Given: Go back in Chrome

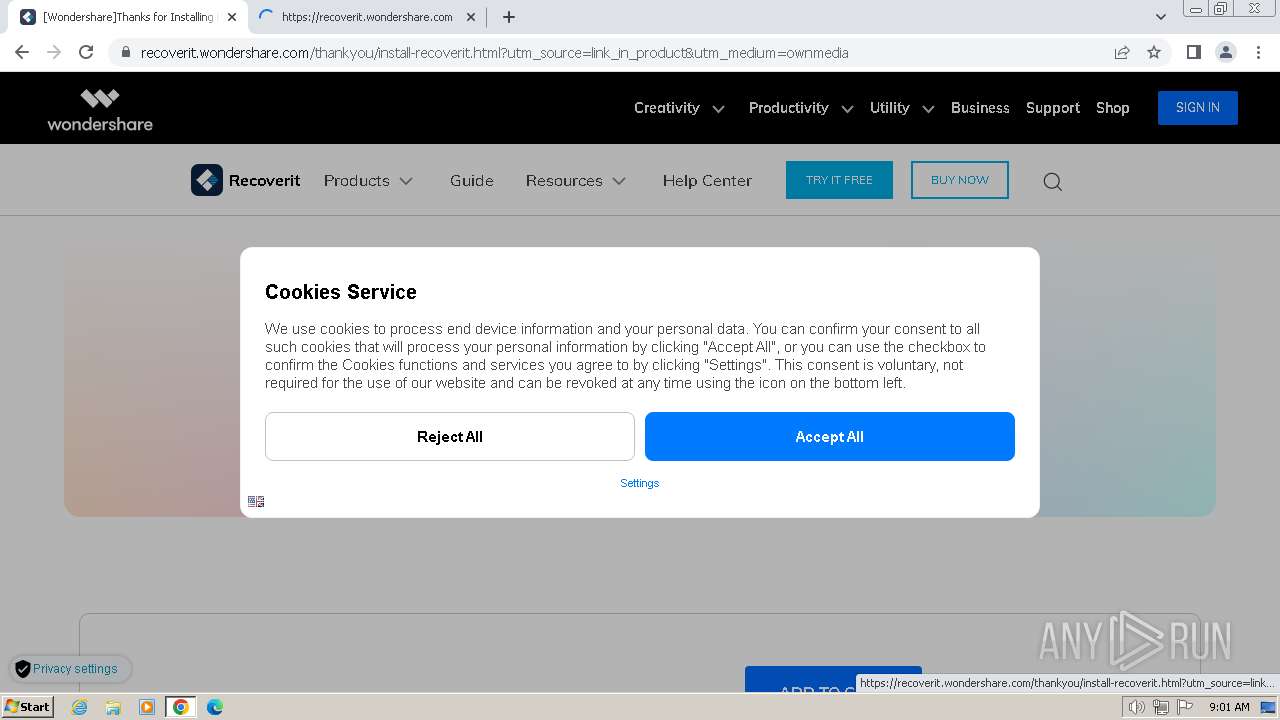Looking at the screenshot, I should 22,52.
